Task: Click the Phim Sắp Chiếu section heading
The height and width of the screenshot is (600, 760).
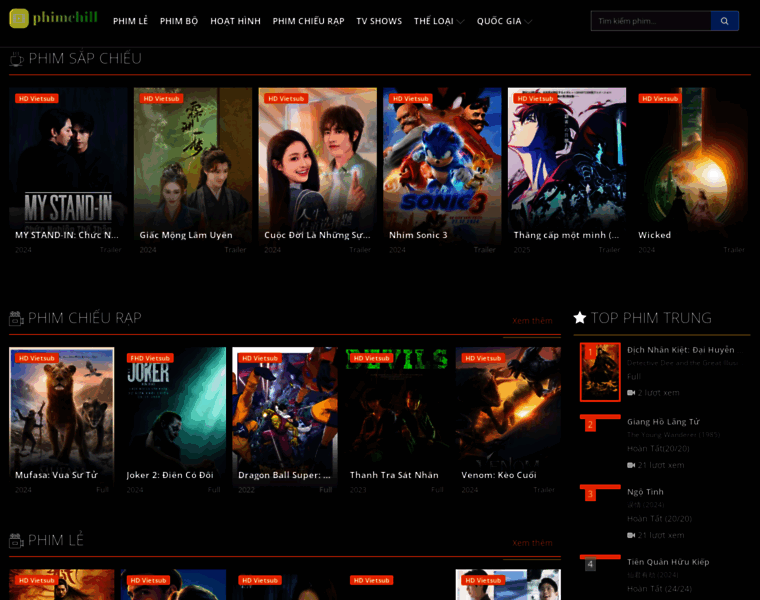Action: click(85, 59)
